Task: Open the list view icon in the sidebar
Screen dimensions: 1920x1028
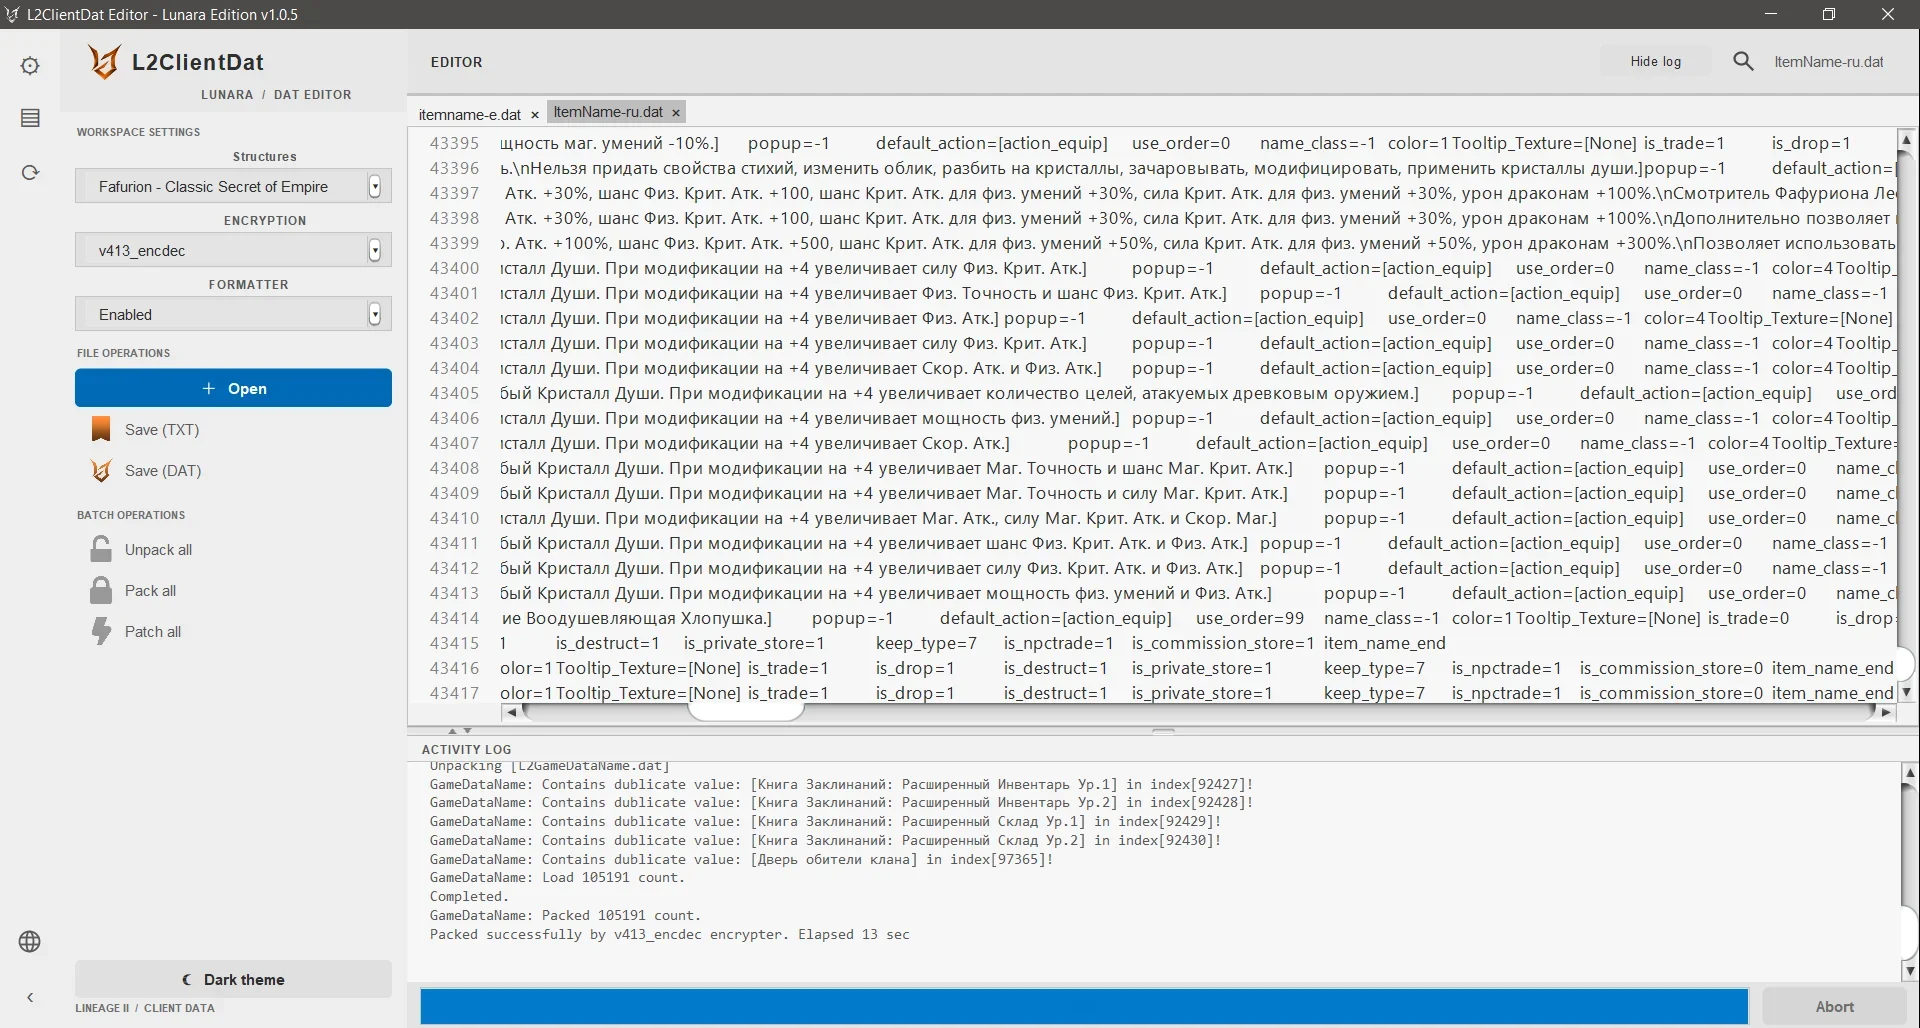Action: [30, 118]
